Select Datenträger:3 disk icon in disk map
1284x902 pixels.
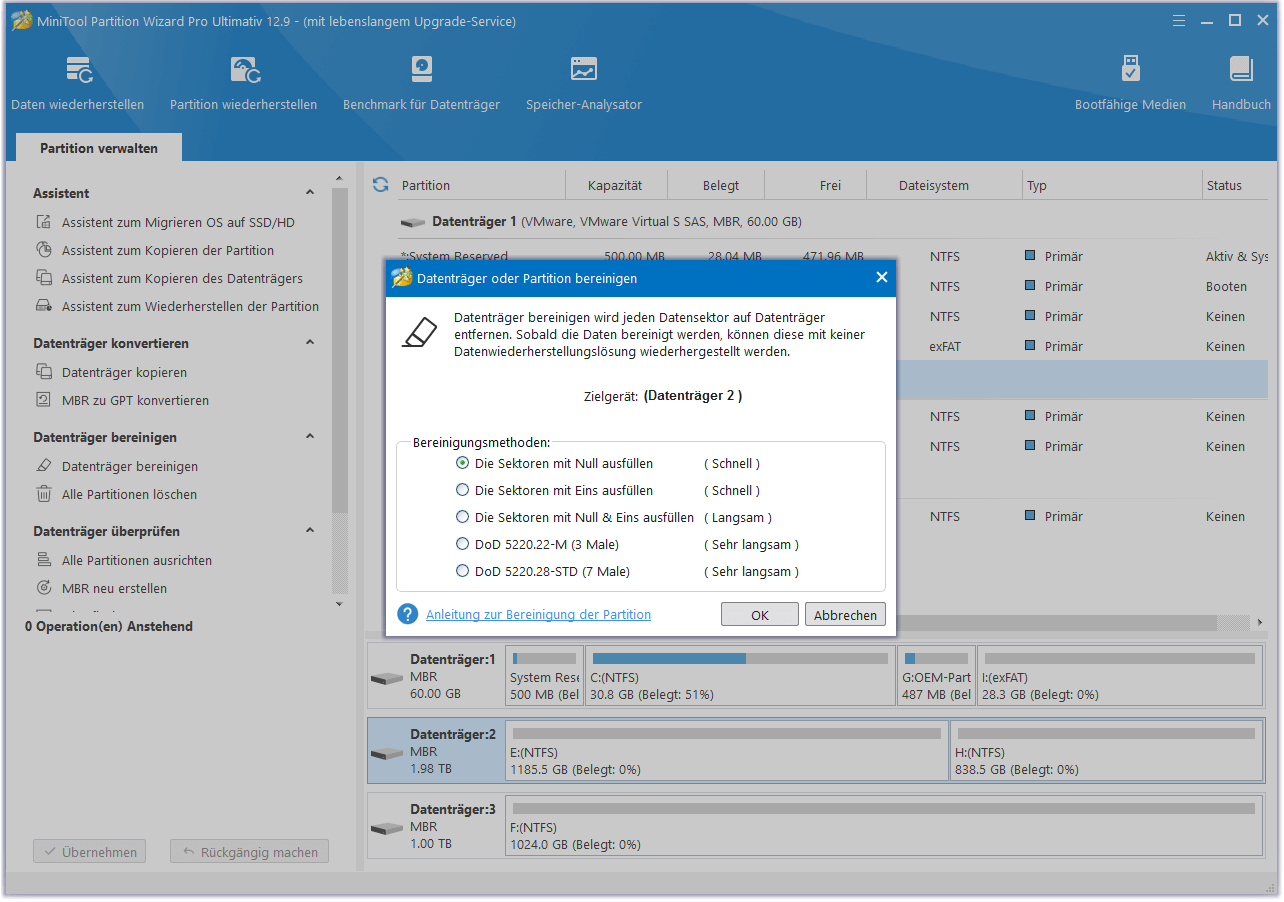(x=386, y=828)
